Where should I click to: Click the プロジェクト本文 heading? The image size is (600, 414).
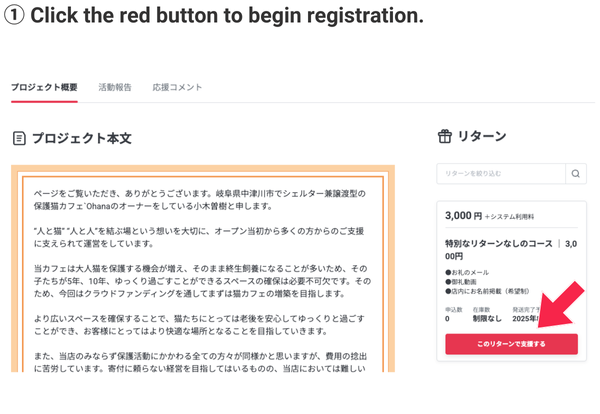81,138
